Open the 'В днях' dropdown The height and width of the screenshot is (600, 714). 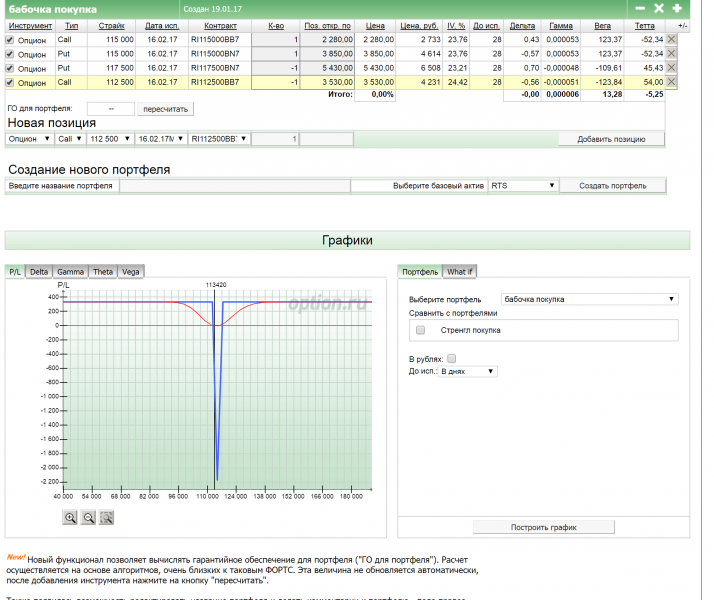[467, 371]
